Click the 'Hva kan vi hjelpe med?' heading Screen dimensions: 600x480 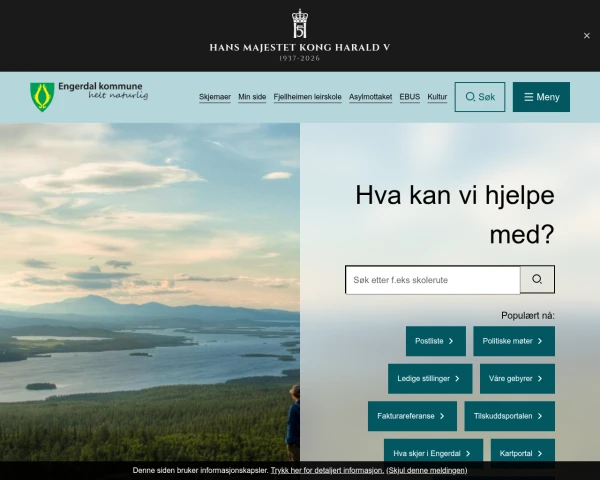455,214
